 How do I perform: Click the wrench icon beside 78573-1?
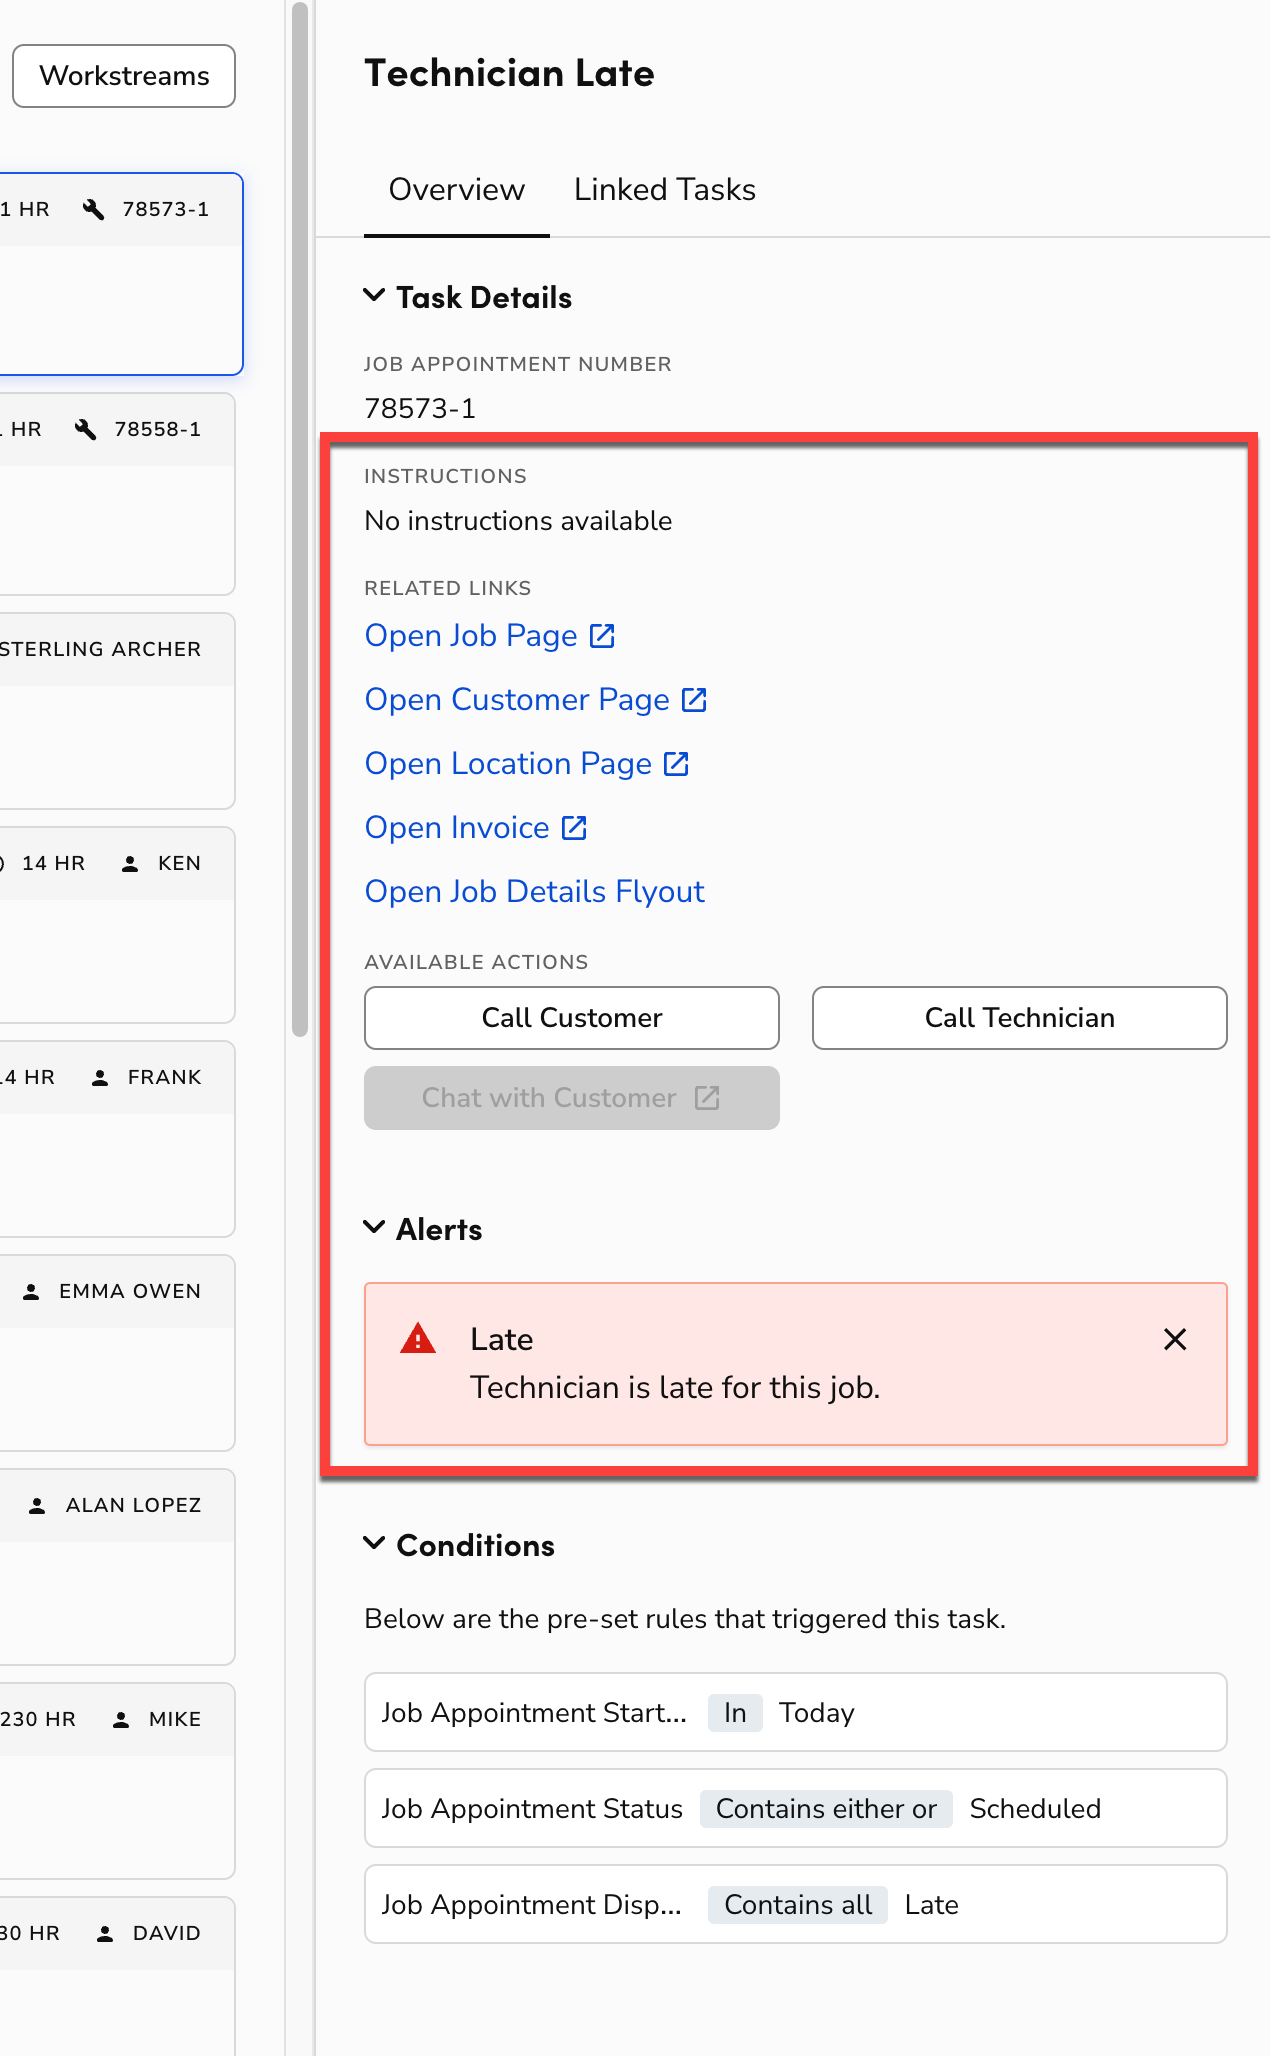[94, 209]
